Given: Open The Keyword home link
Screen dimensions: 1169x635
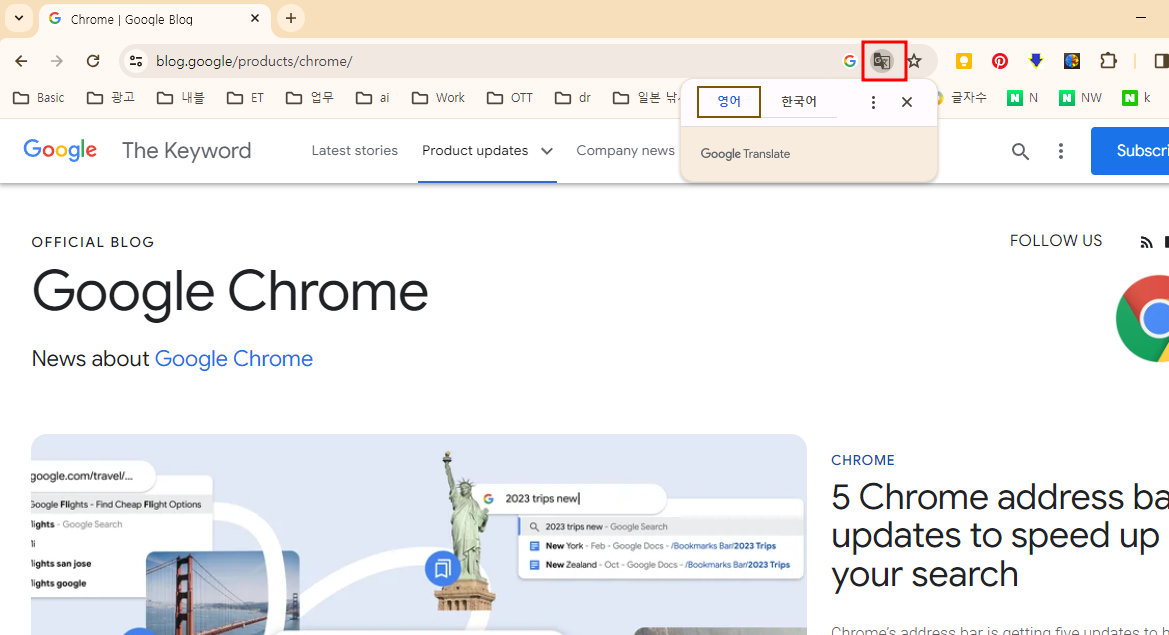Looking at the screenshot, I should pyautogui.click(x=186, y=151).
